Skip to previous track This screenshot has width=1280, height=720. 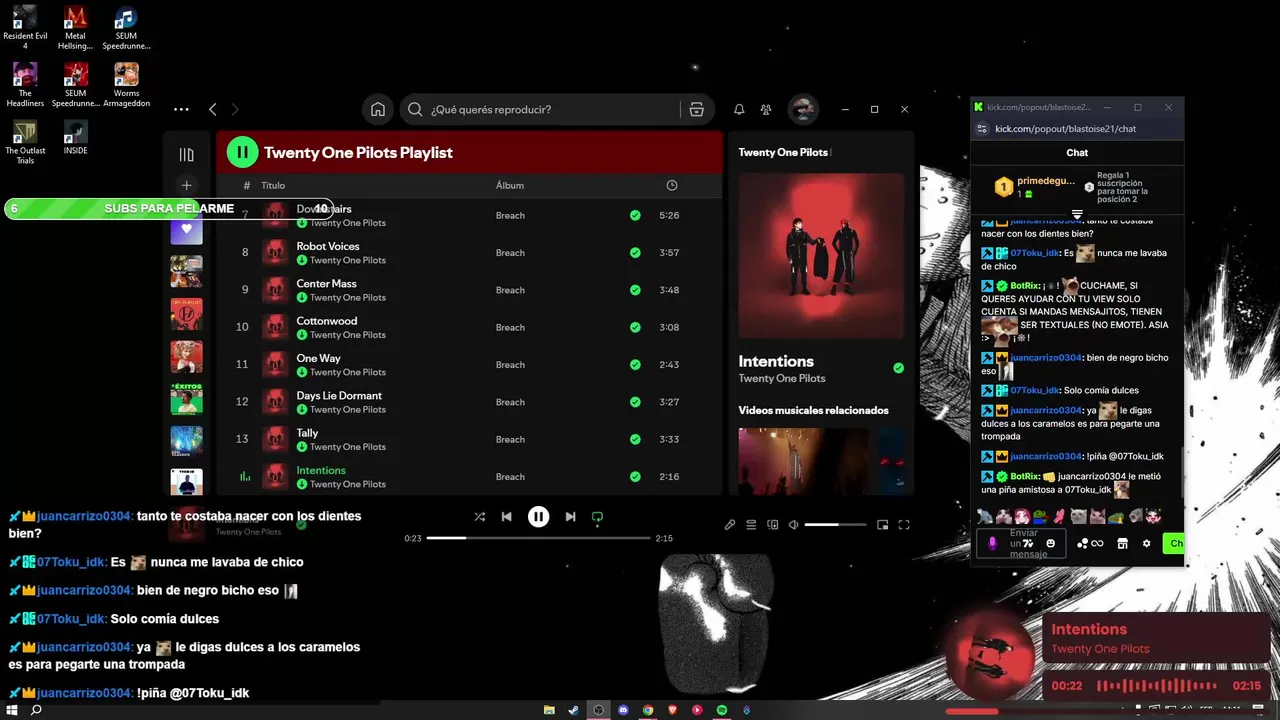506,517
